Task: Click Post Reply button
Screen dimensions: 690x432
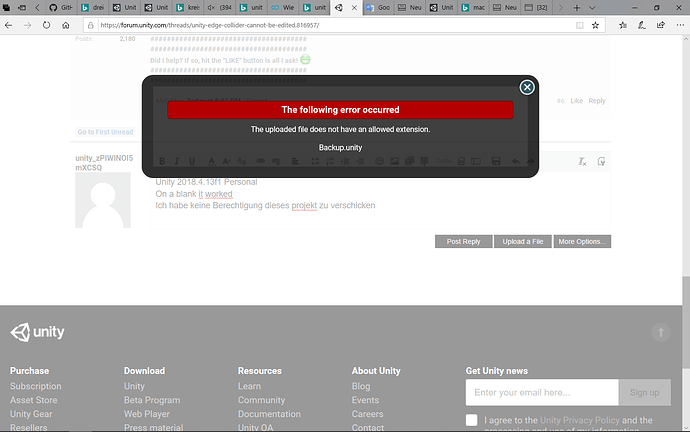Action: click(x=463, y=242)
